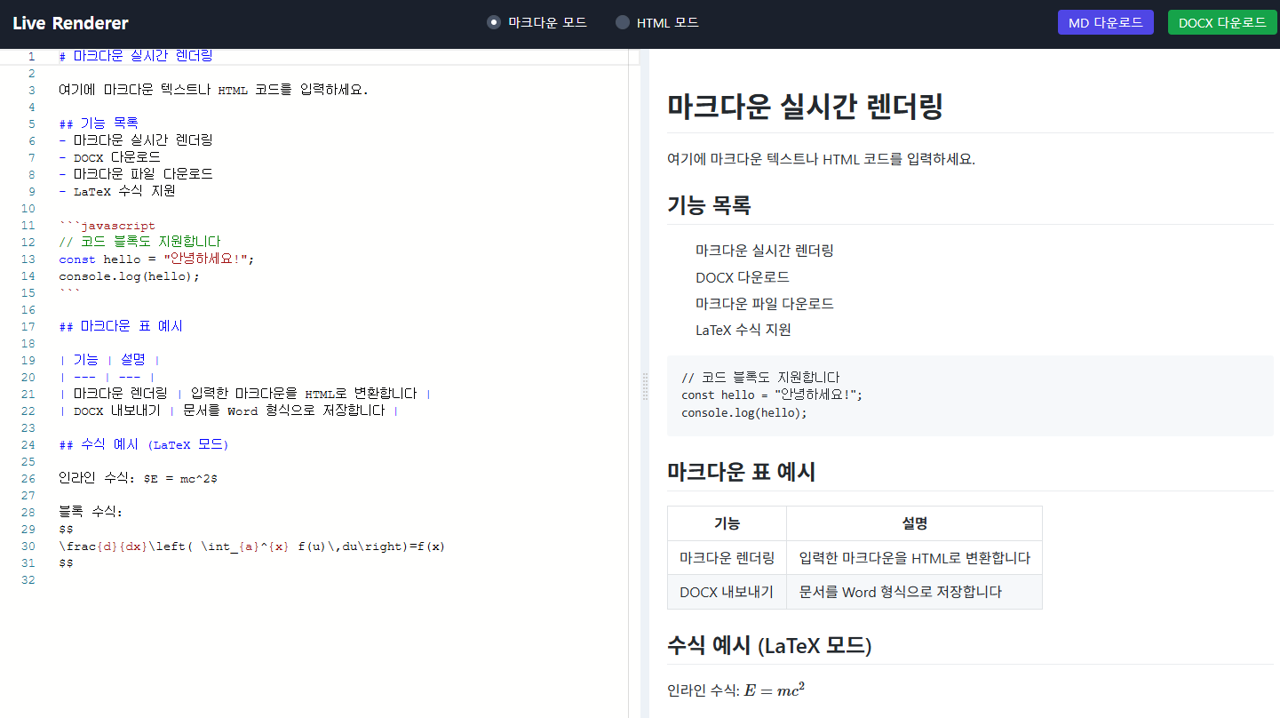
Task: Switch to HTML 모드 radio option
Action: click(623, 22)
